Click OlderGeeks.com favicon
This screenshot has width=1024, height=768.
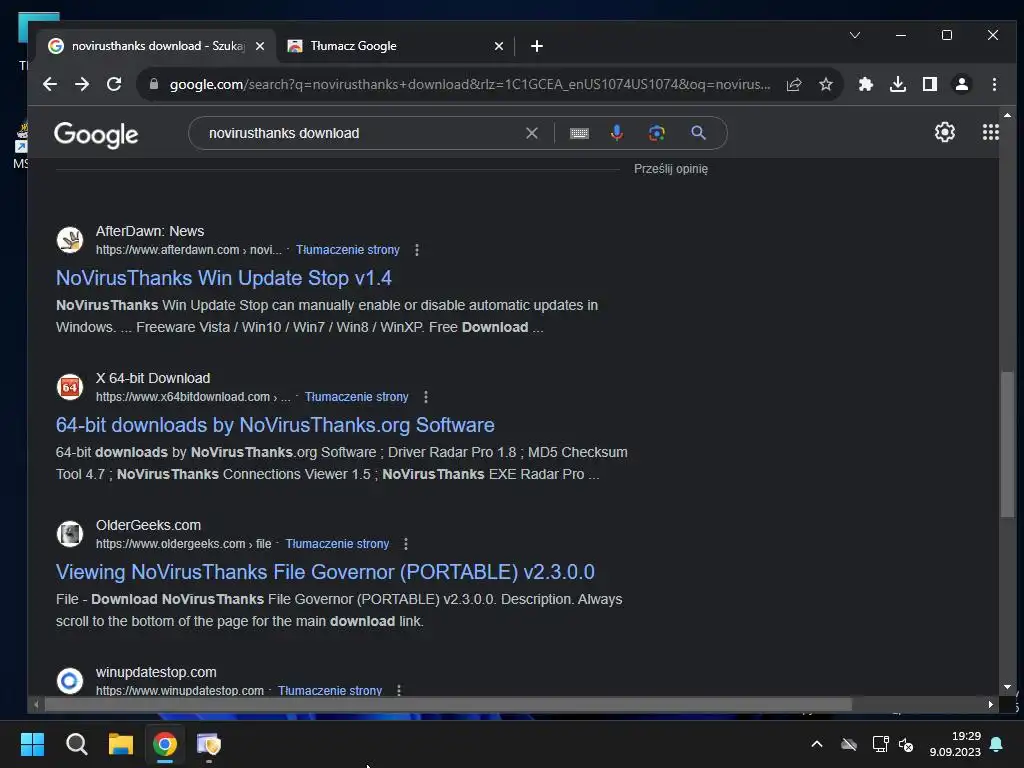(70, 534)
